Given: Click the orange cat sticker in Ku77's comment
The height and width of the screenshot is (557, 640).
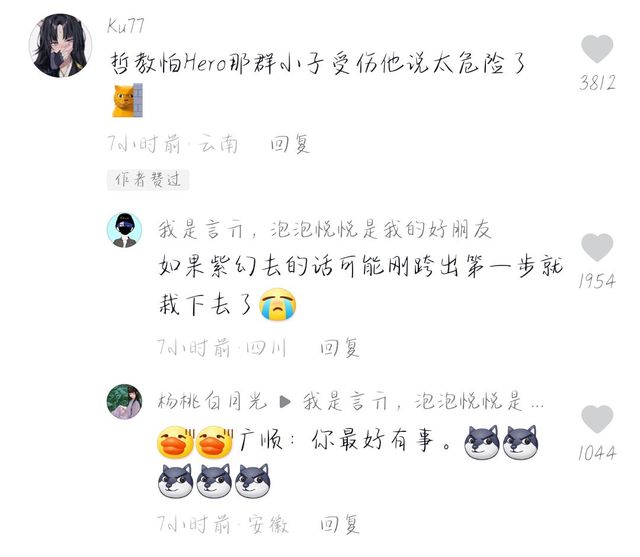Looking at the screenshot, I should (127, 100).
